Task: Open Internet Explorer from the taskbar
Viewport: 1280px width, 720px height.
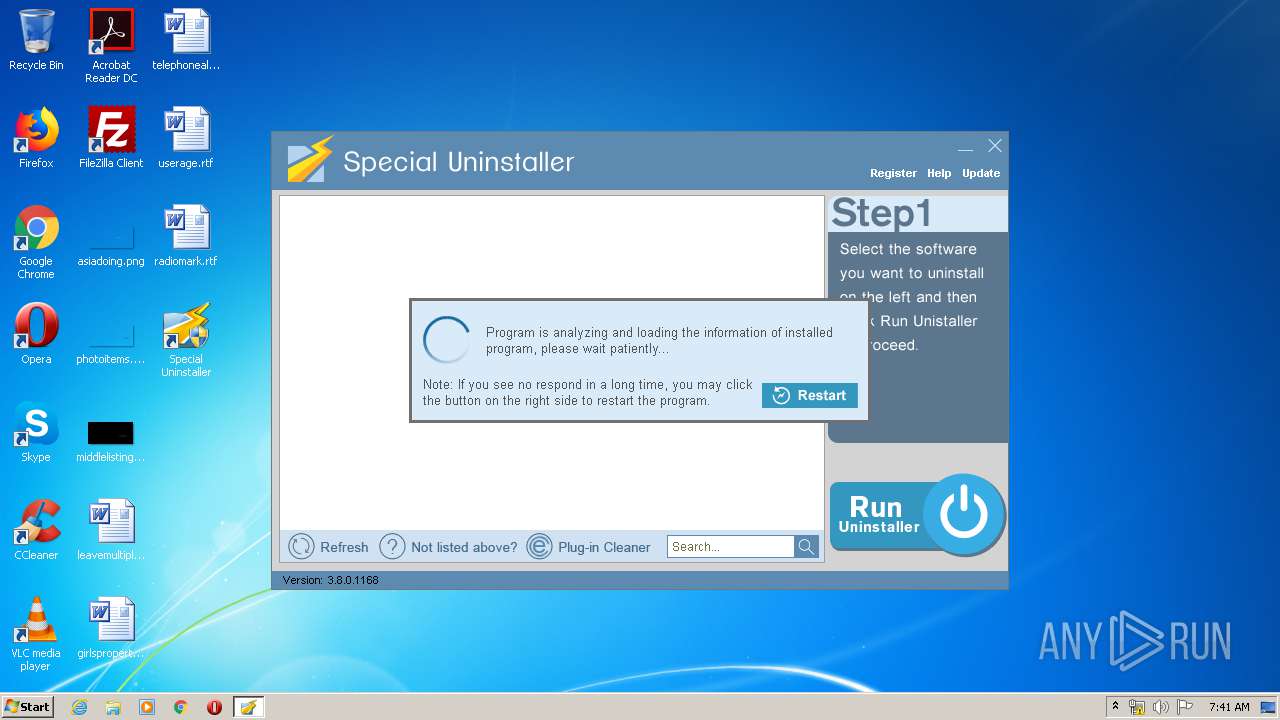Action: (x=79, y=707)
